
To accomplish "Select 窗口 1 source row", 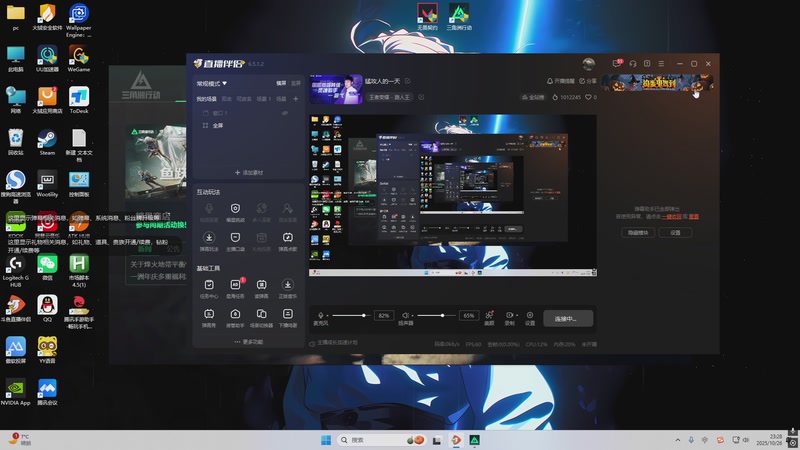I will click(248, 113).
